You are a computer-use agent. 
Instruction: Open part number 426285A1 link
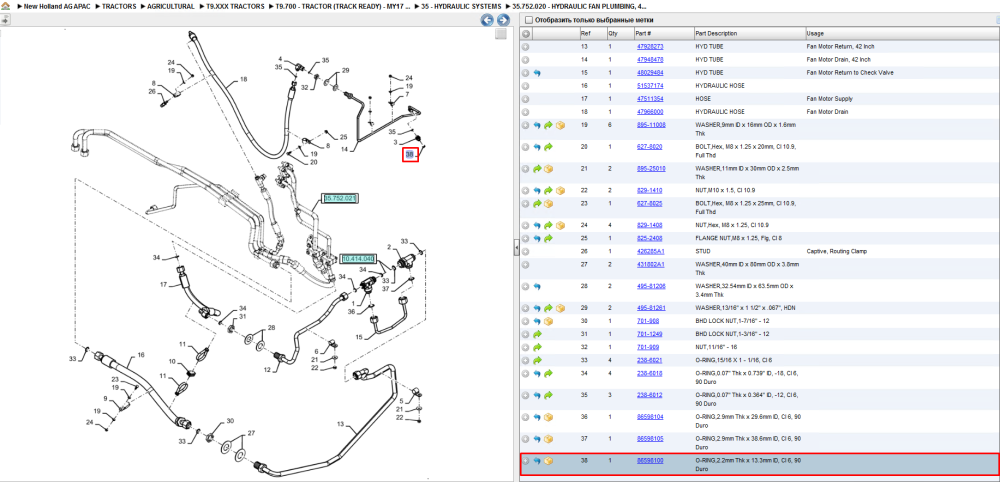coord(651,251)
